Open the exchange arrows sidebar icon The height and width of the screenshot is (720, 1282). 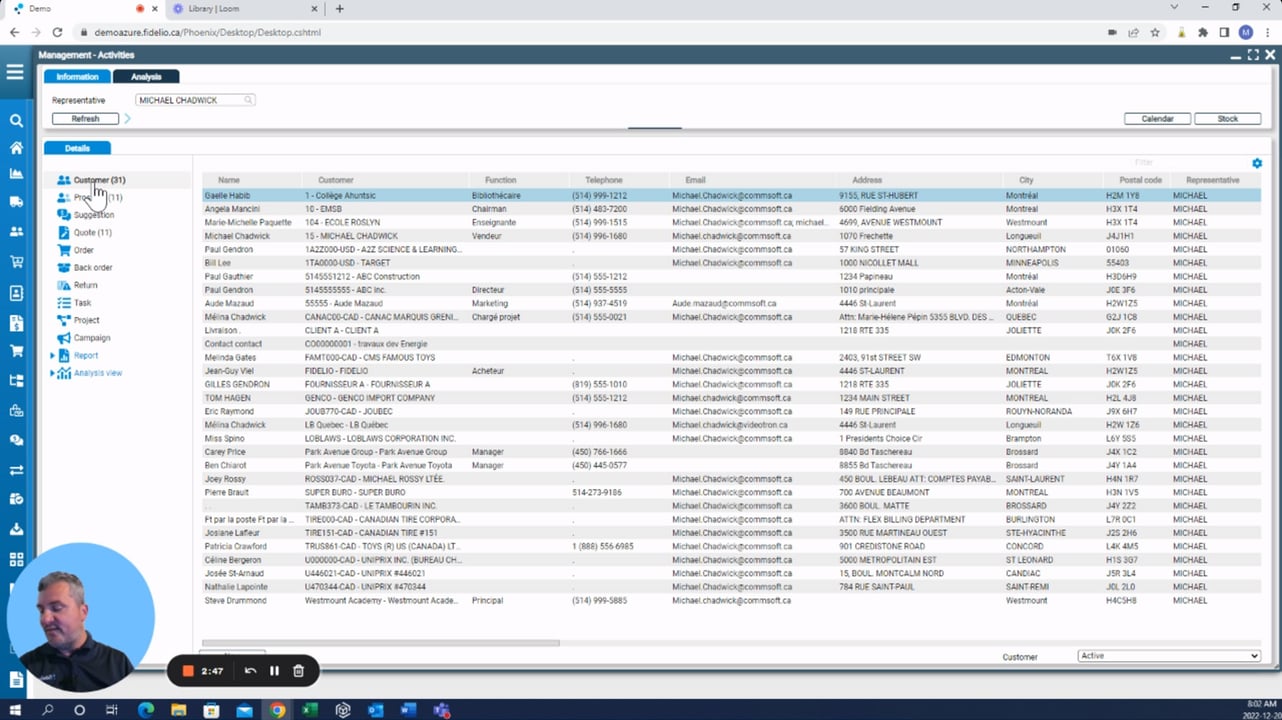(16, 470)
